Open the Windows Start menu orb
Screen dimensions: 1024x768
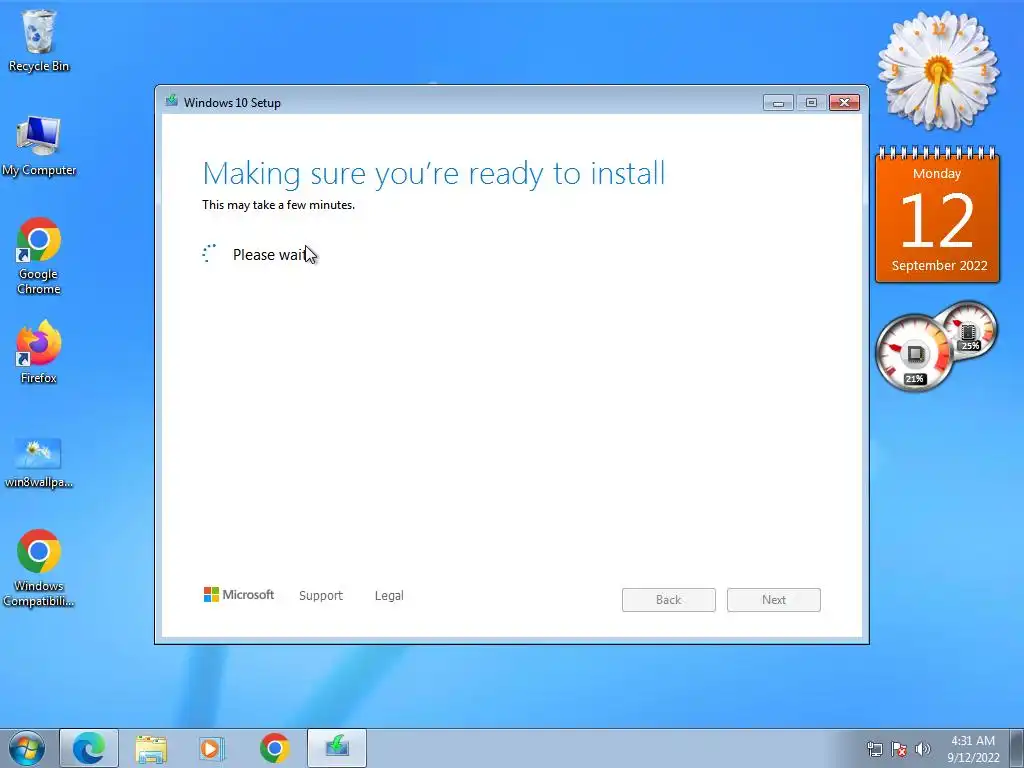[x=27, y=748]
